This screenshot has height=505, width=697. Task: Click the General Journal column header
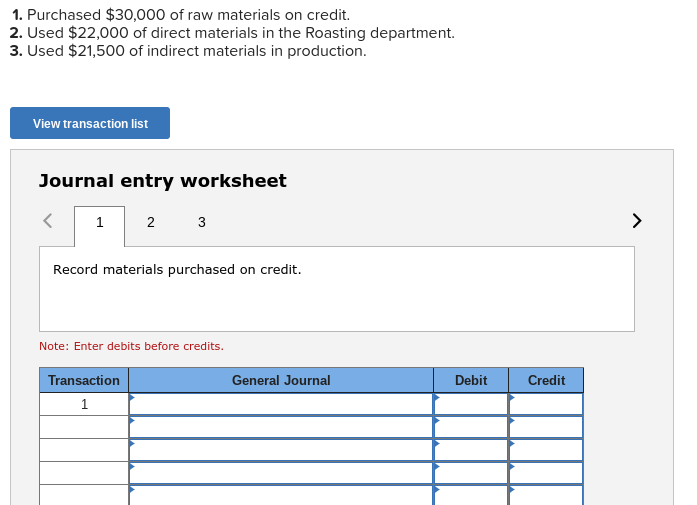click(281, 380)
